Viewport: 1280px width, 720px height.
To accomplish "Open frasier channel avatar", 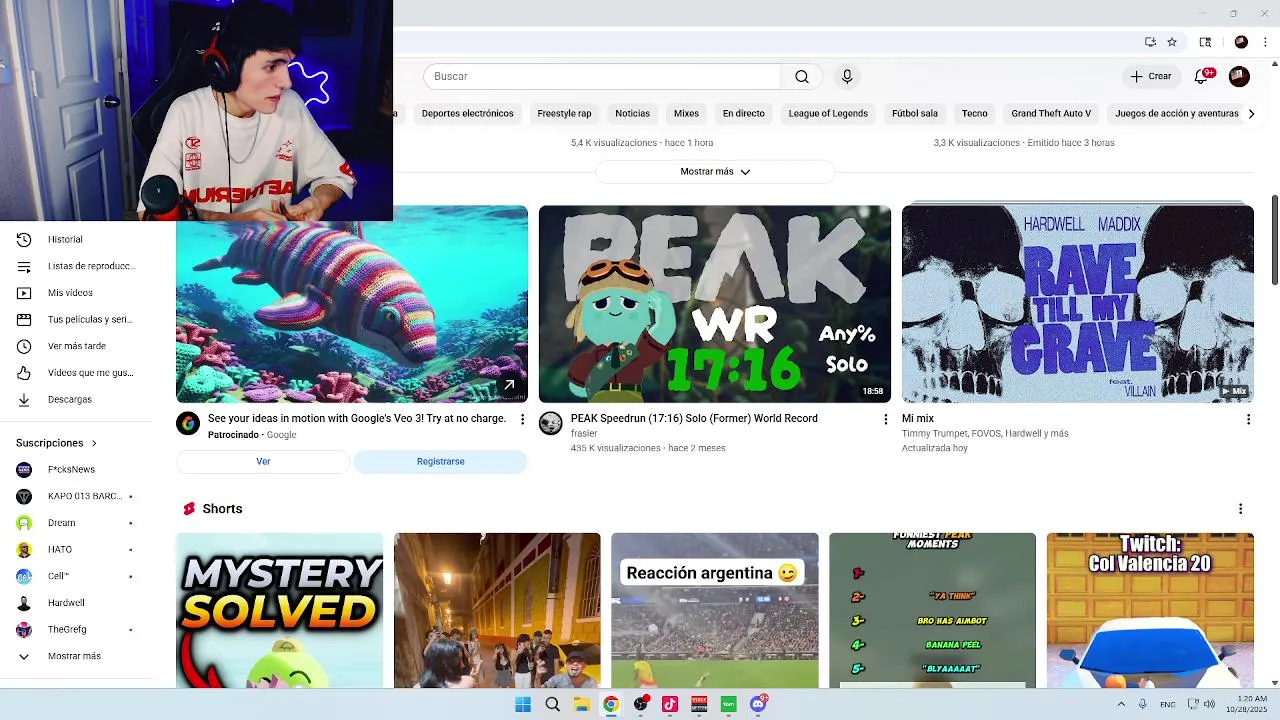I will 551,423.
